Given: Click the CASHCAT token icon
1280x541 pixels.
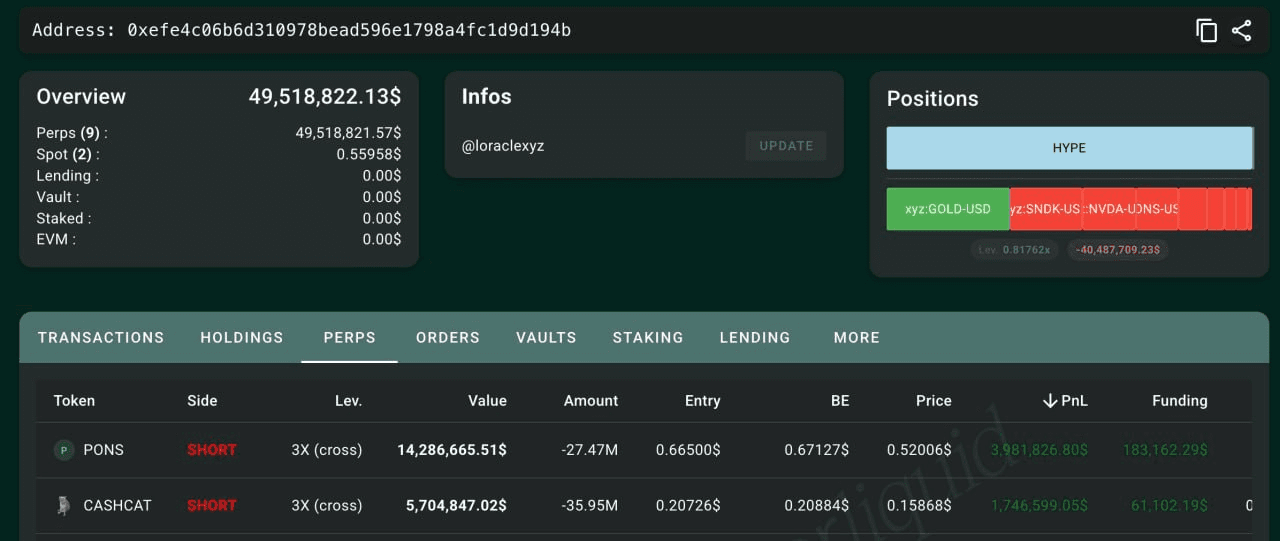Looking at the screenshot, I should click(x=64, y=505).
